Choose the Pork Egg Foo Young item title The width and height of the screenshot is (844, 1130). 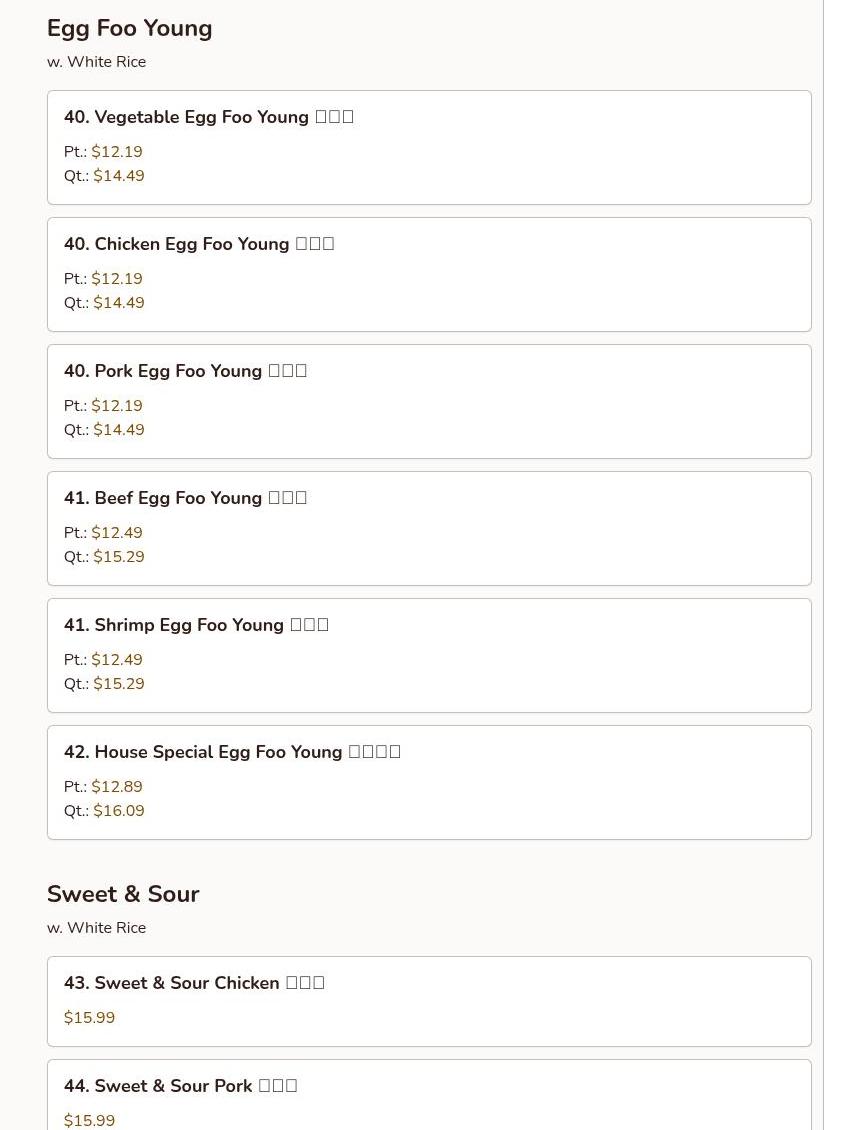click(185, 371)
